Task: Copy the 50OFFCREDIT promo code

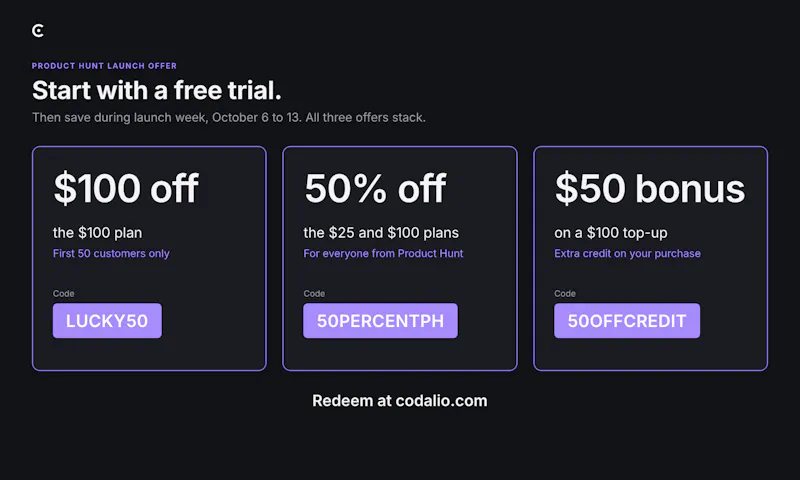Action: pyautogui.click(x=627, y=320)
